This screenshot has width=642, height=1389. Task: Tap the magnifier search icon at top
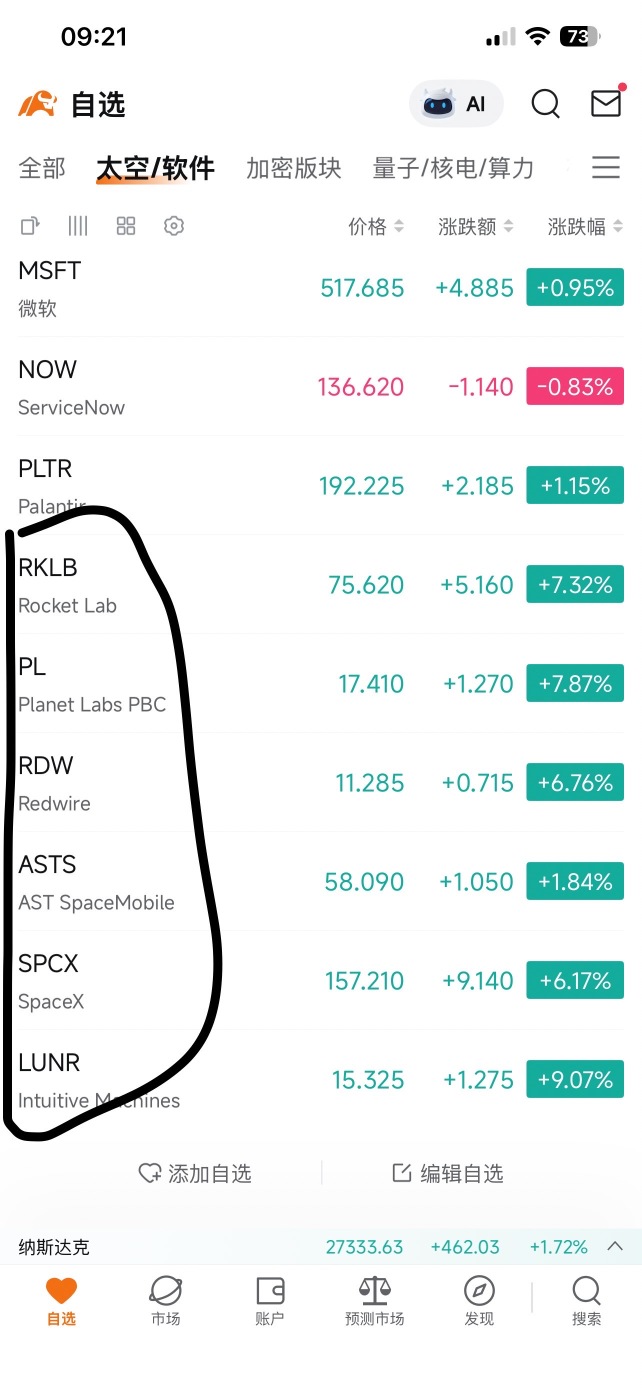[x=546, y=104]
